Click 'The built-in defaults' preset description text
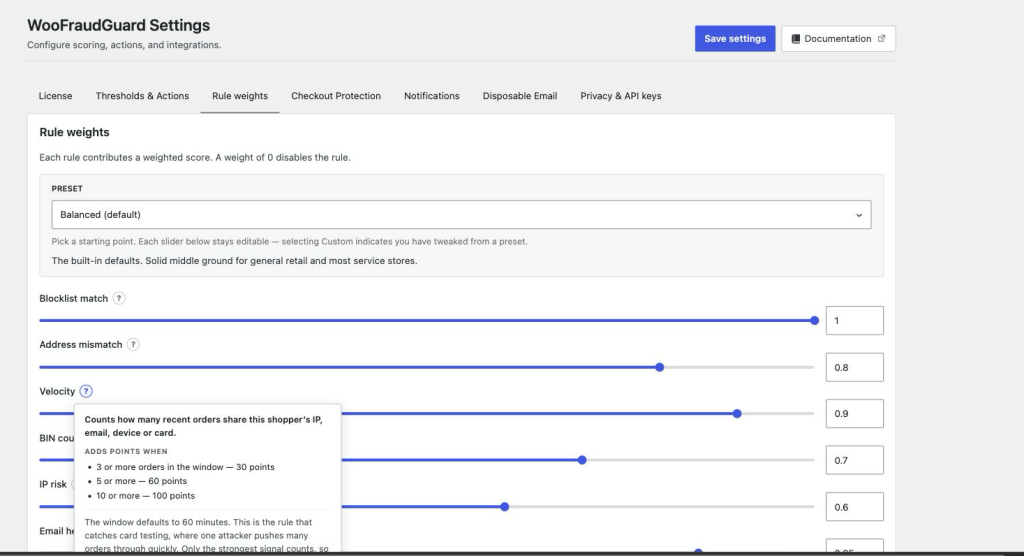Screen dimensions: 1024x556 tap(234, 261)
